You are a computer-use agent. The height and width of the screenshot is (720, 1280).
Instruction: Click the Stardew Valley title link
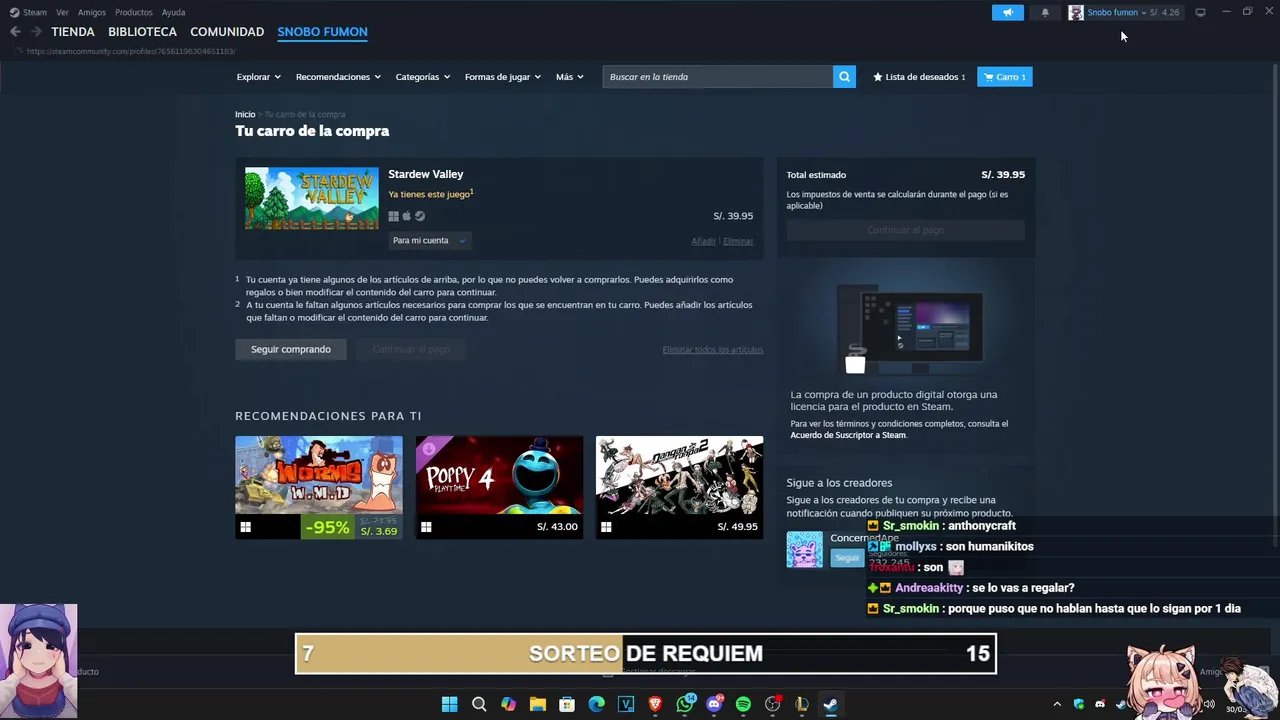click(x=426, y=174)
